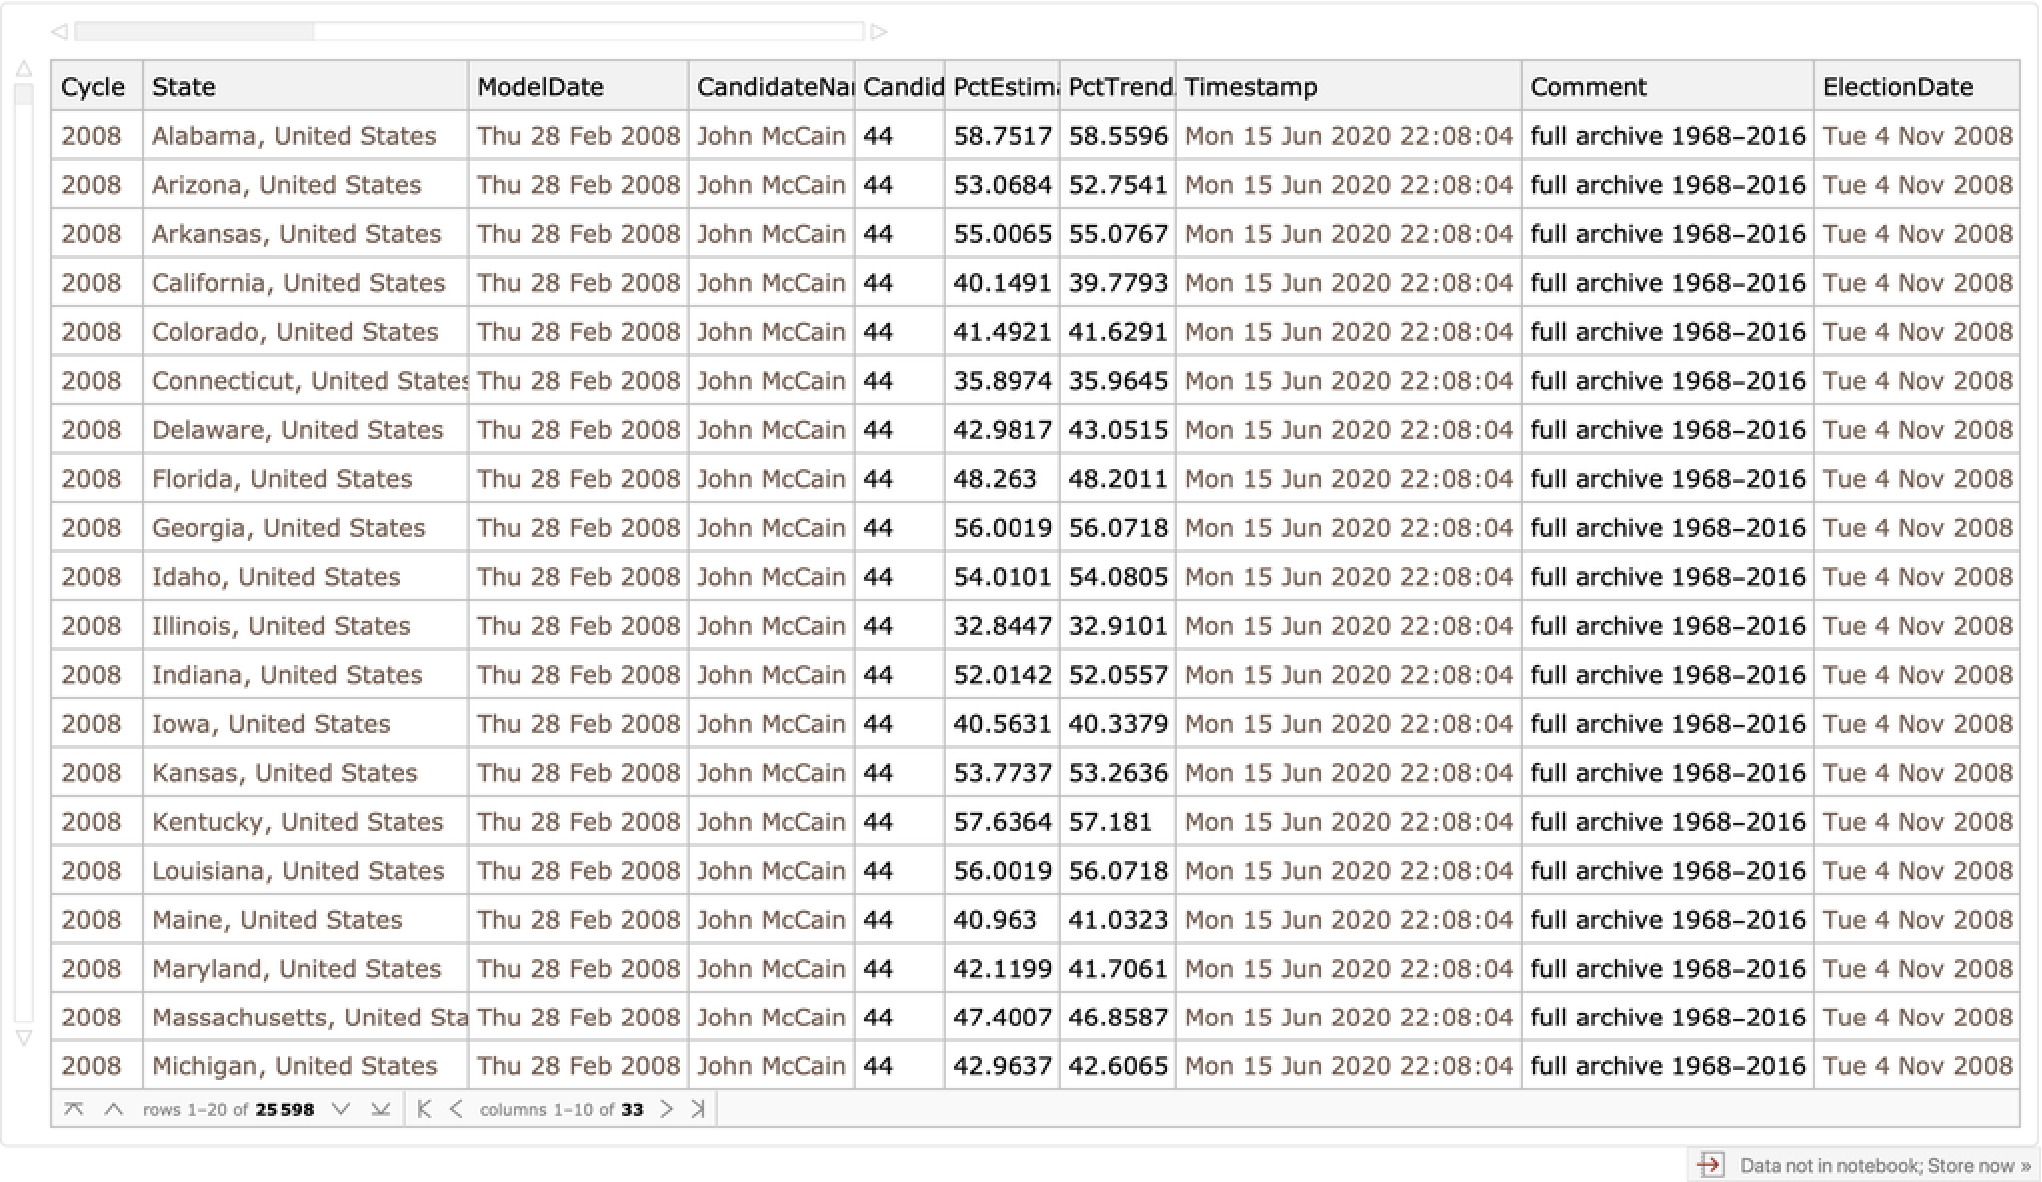Click Alabama, United States cell
Image resolution: width=2042 pixels, height=1182 pixels.
[x=294, y=136]
